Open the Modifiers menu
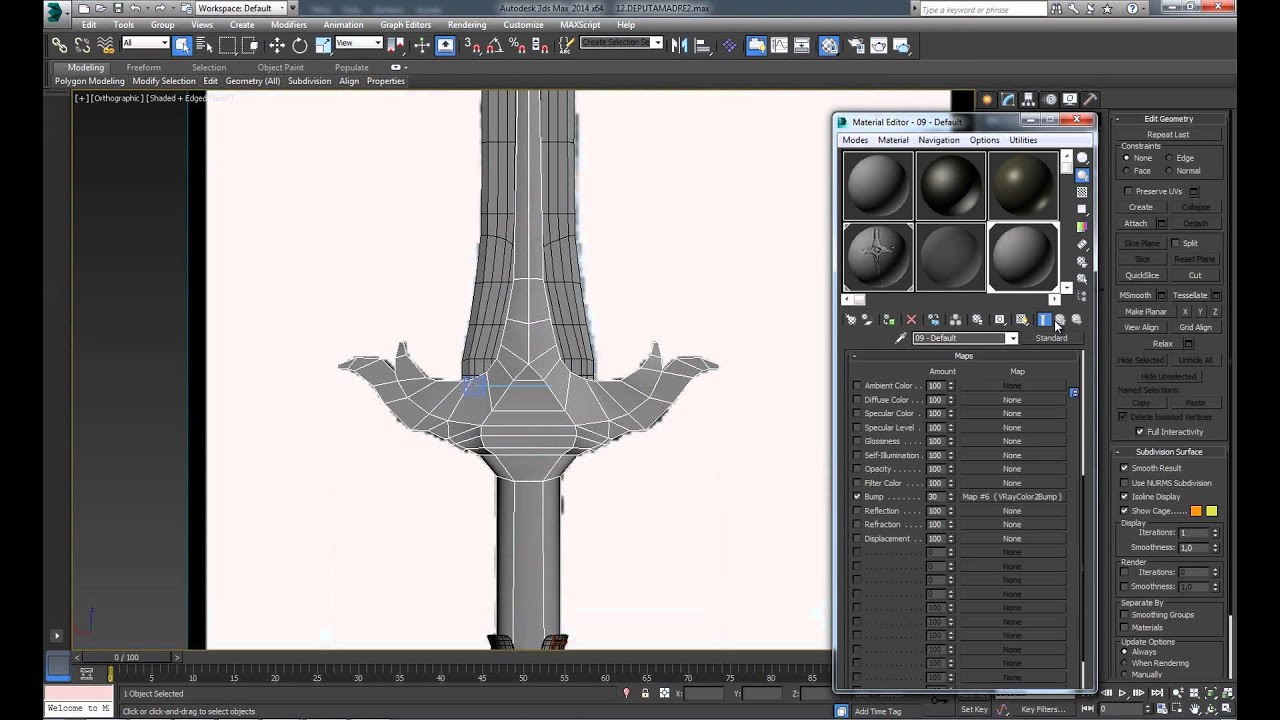Image resolution: width=1280 pixels, height=720 pixels. [x=289, y=25]
